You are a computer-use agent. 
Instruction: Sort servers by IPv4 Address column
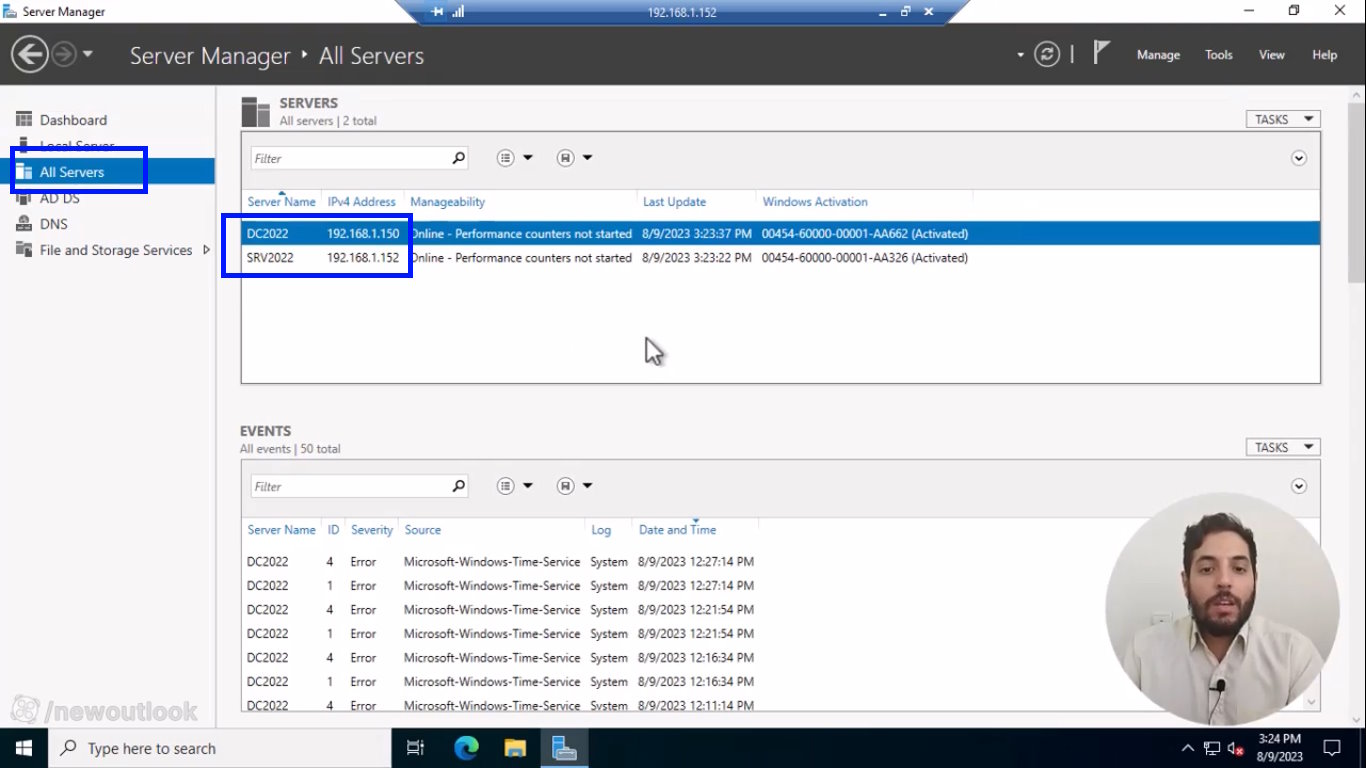click(x=362, y=202)
